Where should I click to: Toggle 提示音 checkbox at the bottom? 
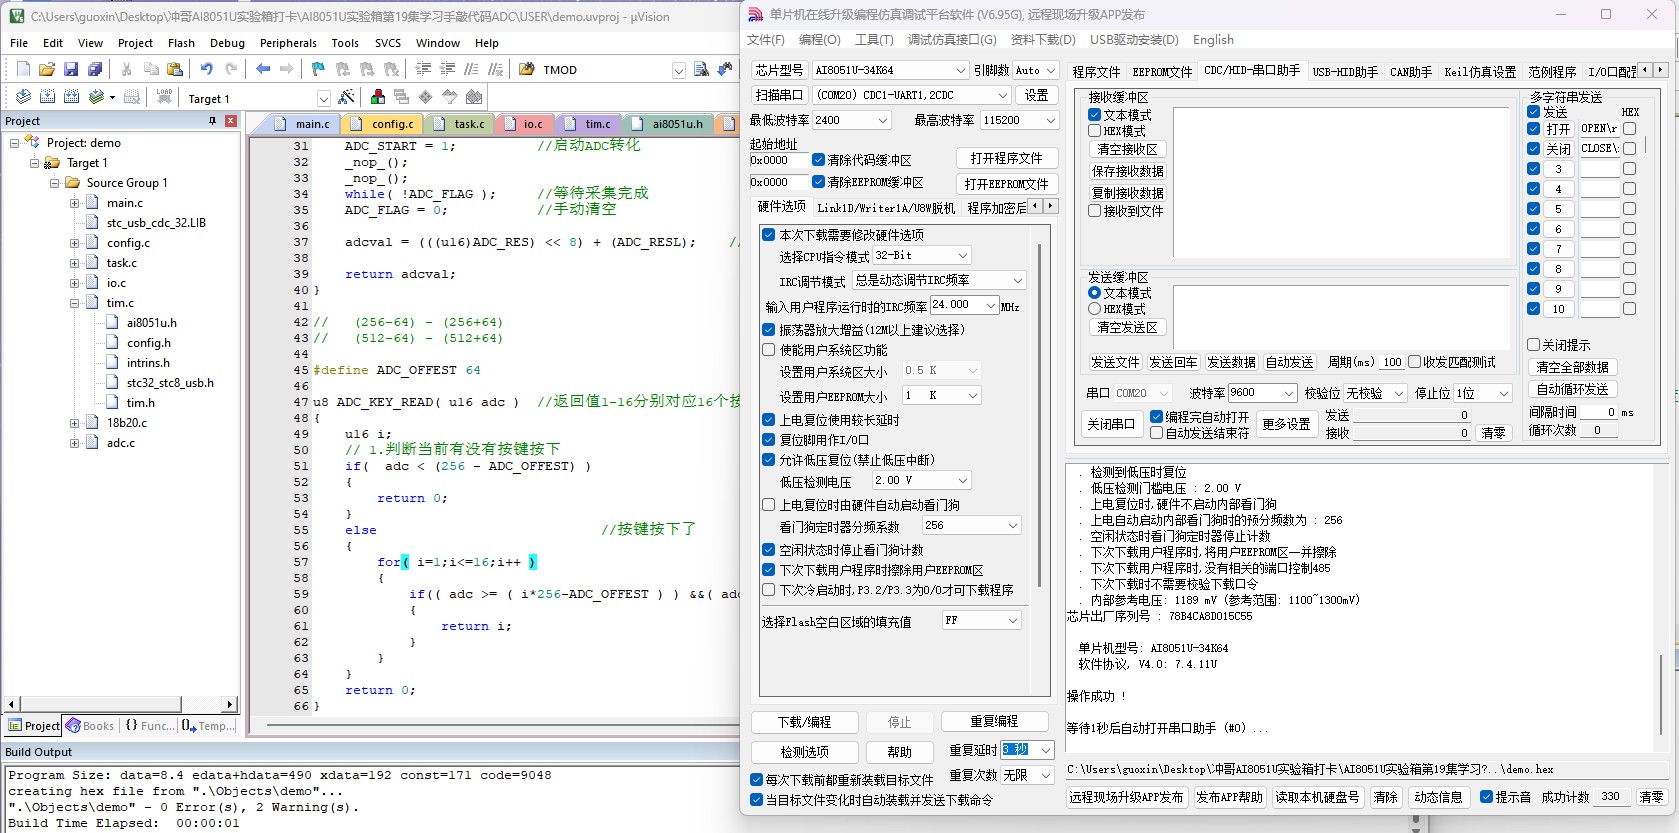click(1486, 797)
